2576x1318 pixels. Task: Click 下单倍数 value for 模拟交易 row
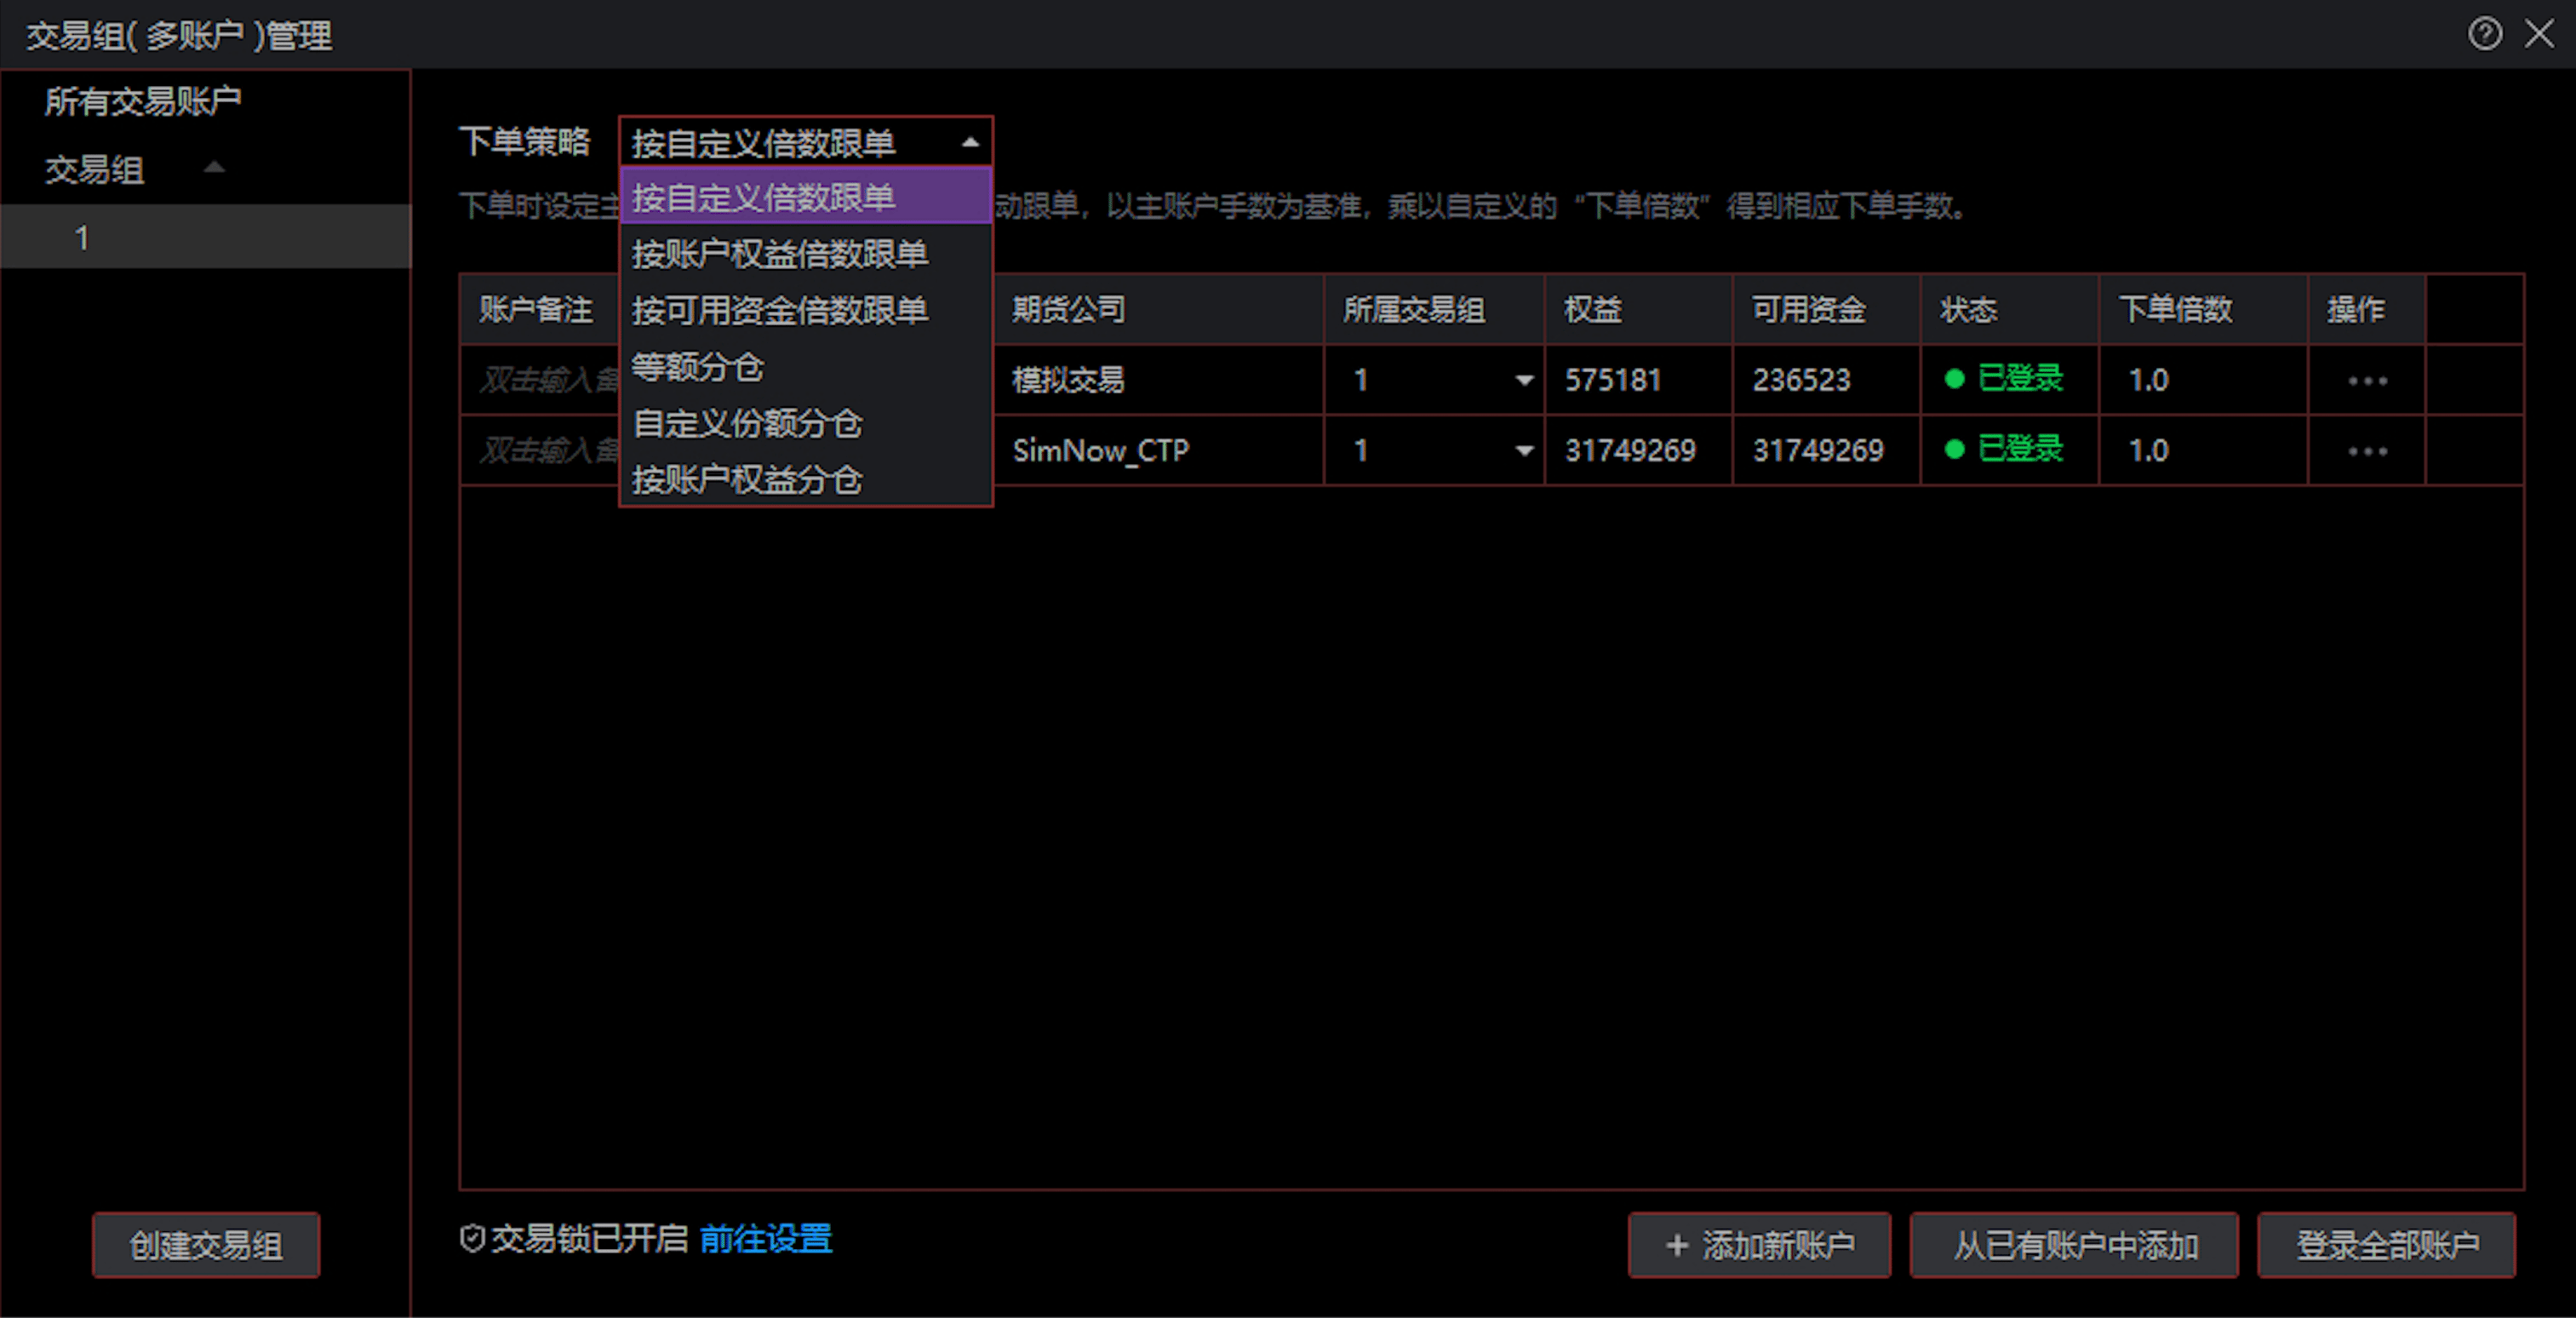(x=2148, y=380)
